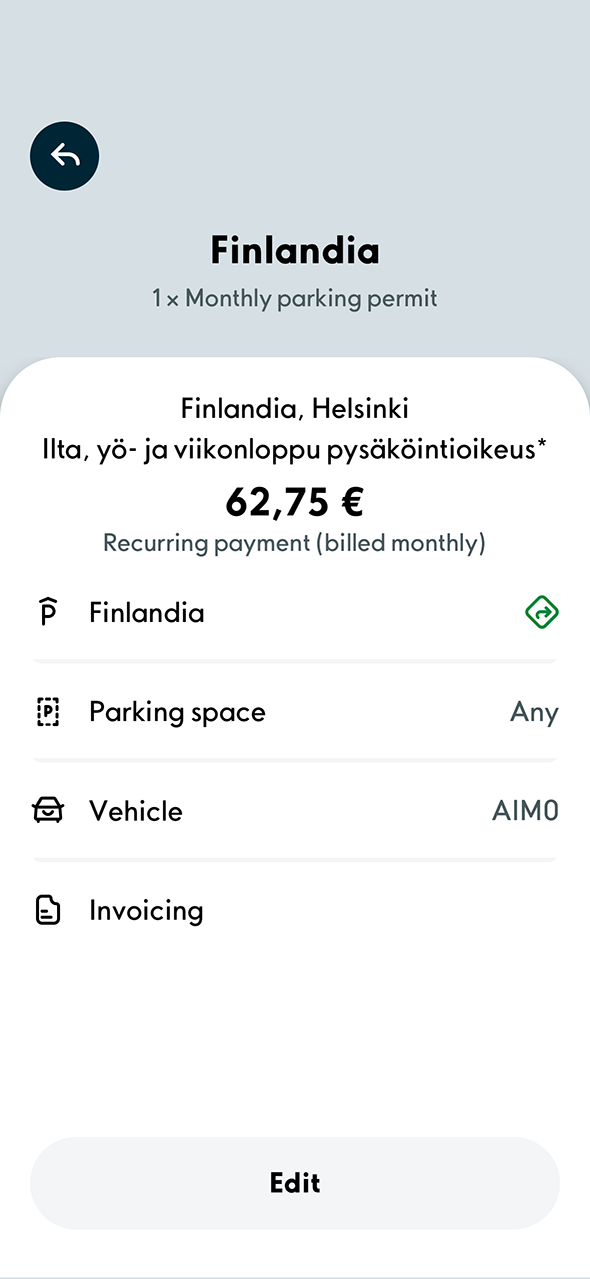Open navigation with the green directions icon
This screenshot has height=1279, width=590.
pos(542,612)
